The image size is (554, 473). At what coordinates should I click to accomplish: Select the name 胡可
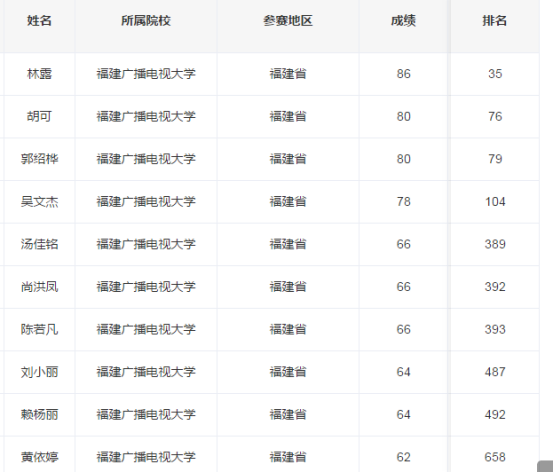click(x=39, y=117)
